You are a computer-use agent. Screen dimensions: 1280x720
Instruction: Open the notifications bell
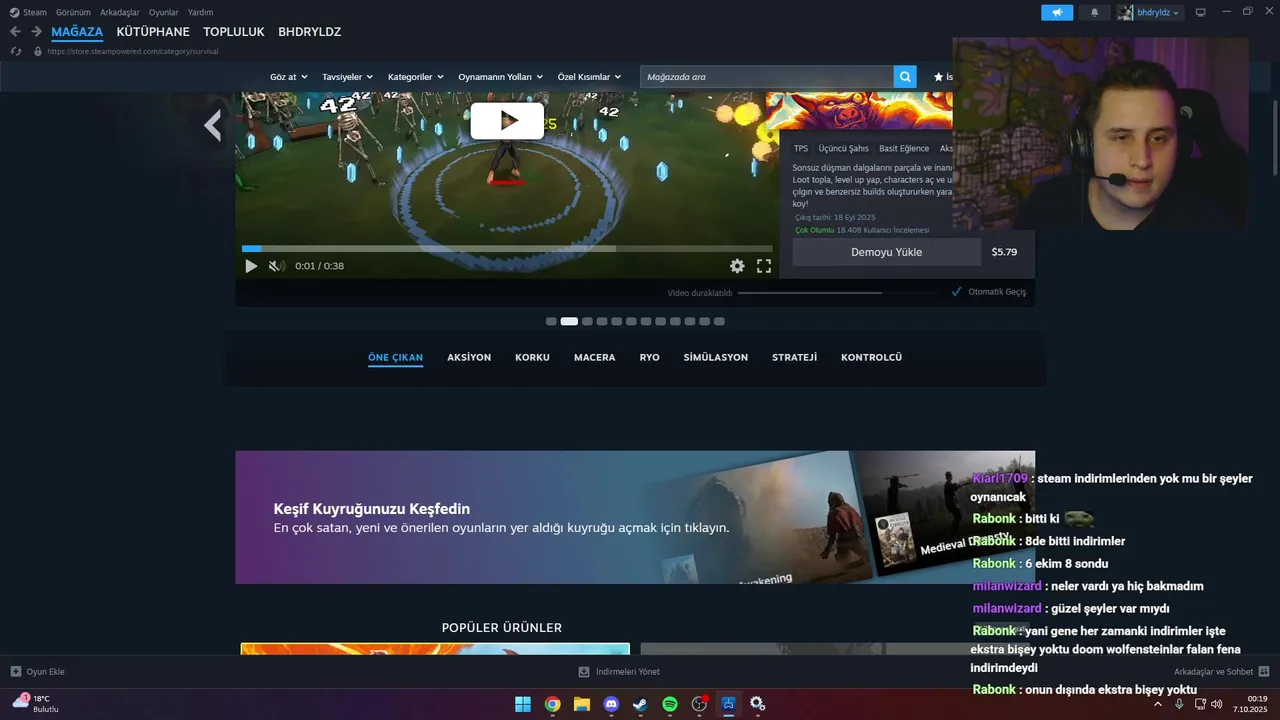click(1094, 12)
